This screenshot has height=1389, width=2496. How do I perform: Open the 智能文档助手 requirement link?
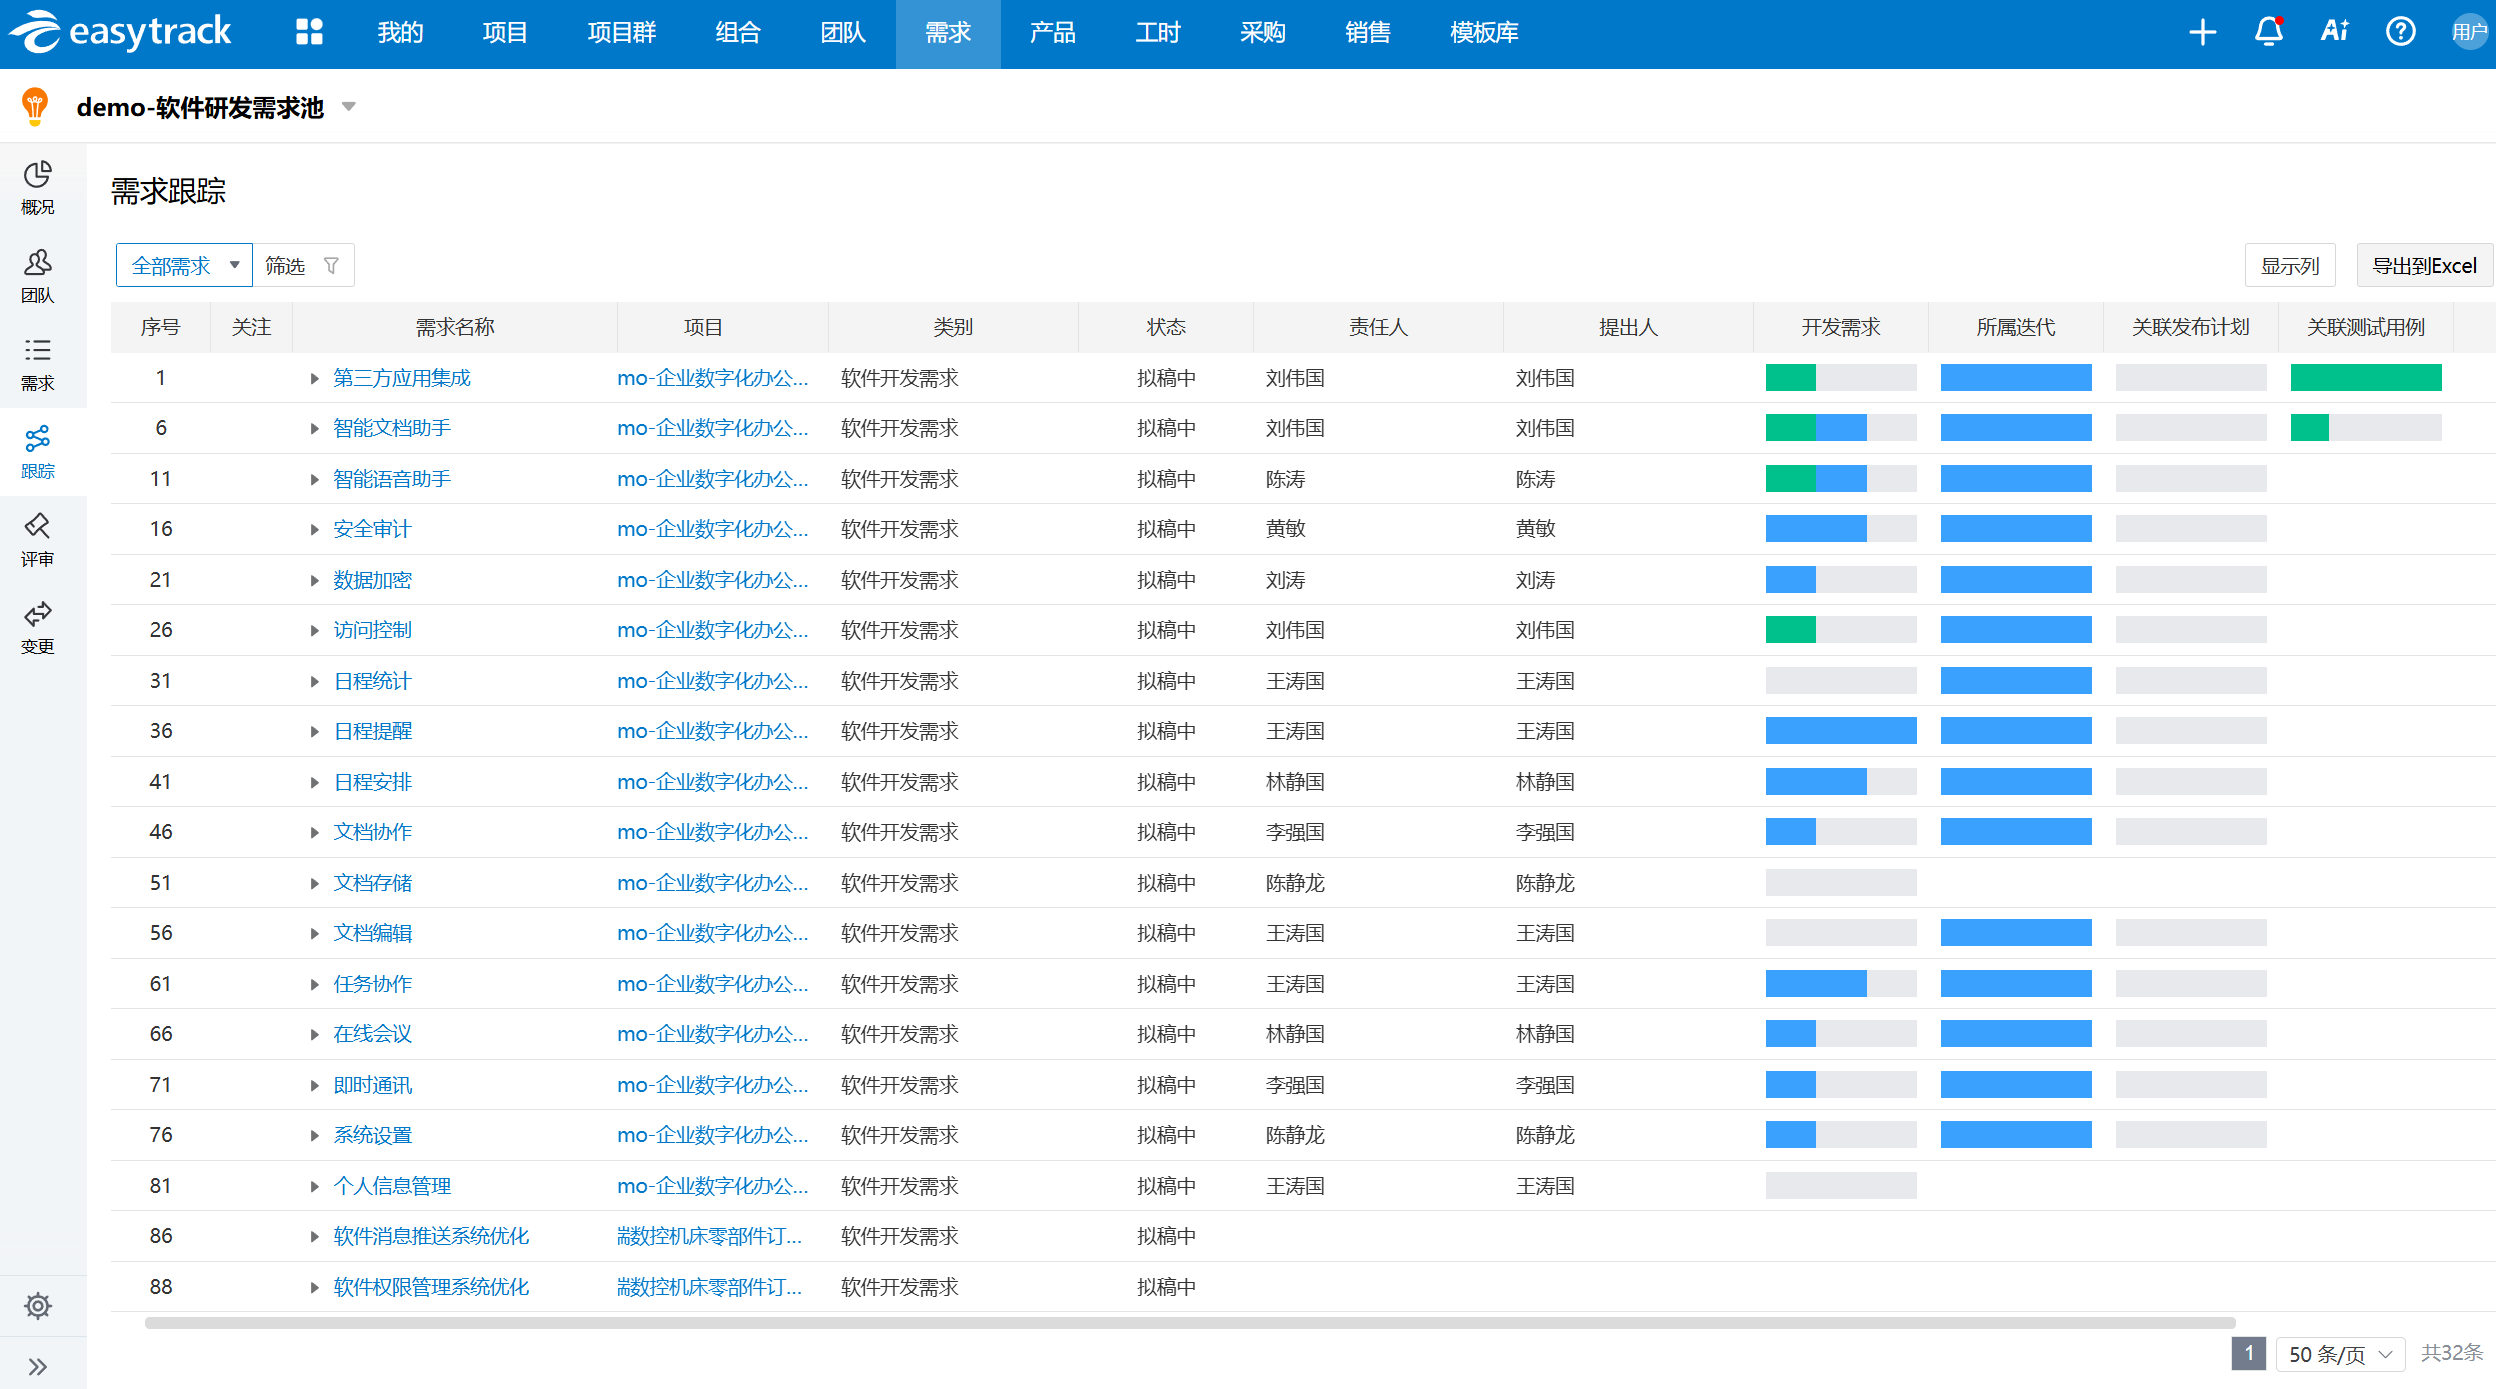point(392,428)
